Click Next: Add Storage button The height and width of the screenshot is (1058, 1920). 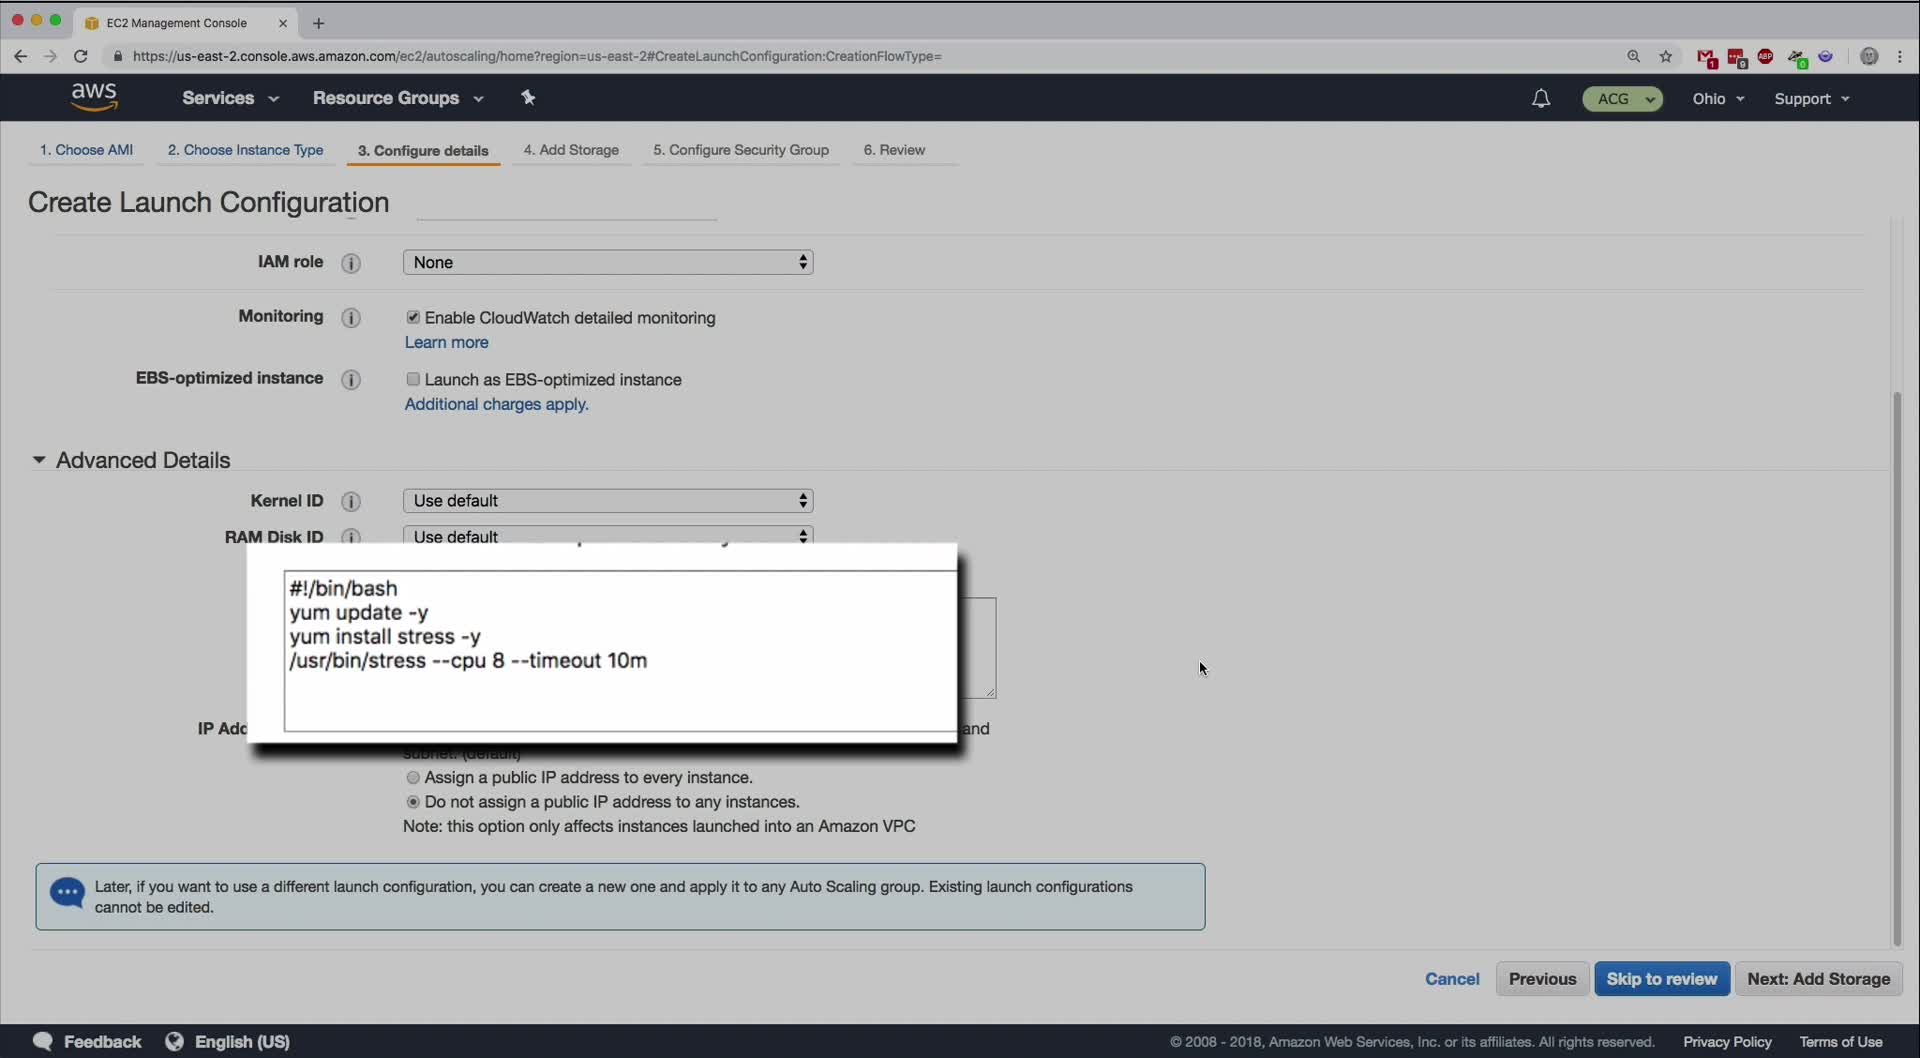pos(1818,979)
